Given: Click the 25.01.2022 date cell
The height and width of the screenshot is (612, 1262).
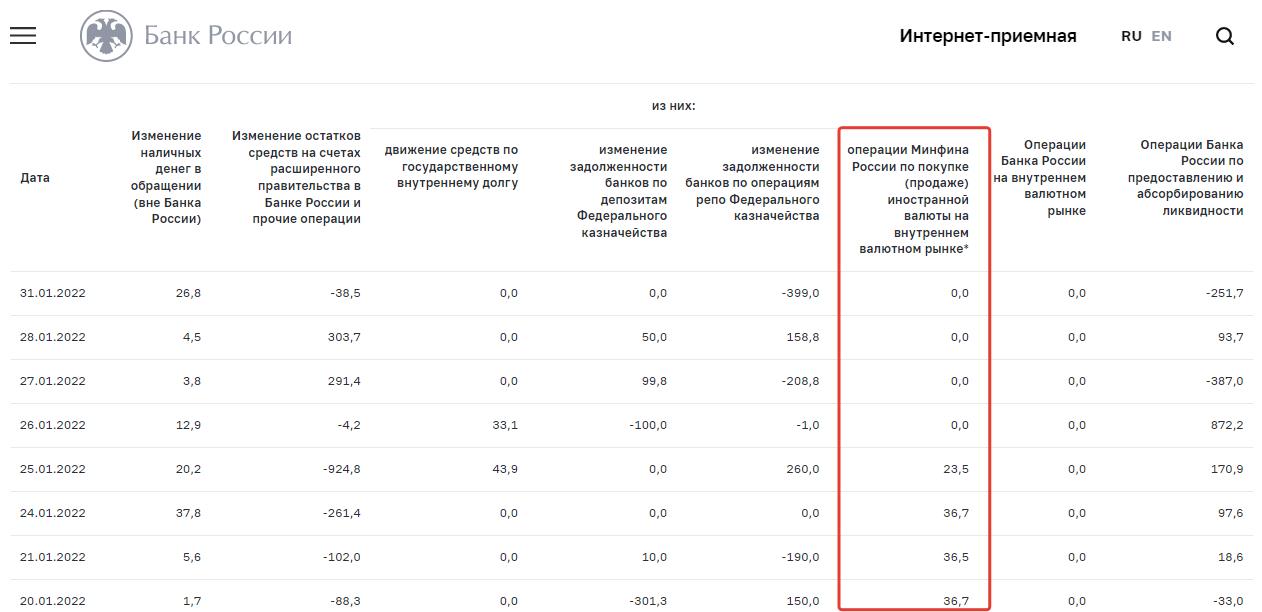Looking at the screenshot, I should [x=53, y=469].
